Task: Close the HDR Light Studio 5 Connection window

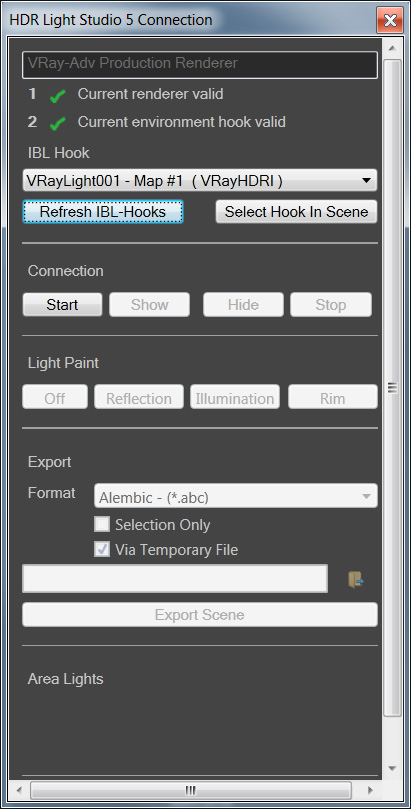Action: (390, 21)
